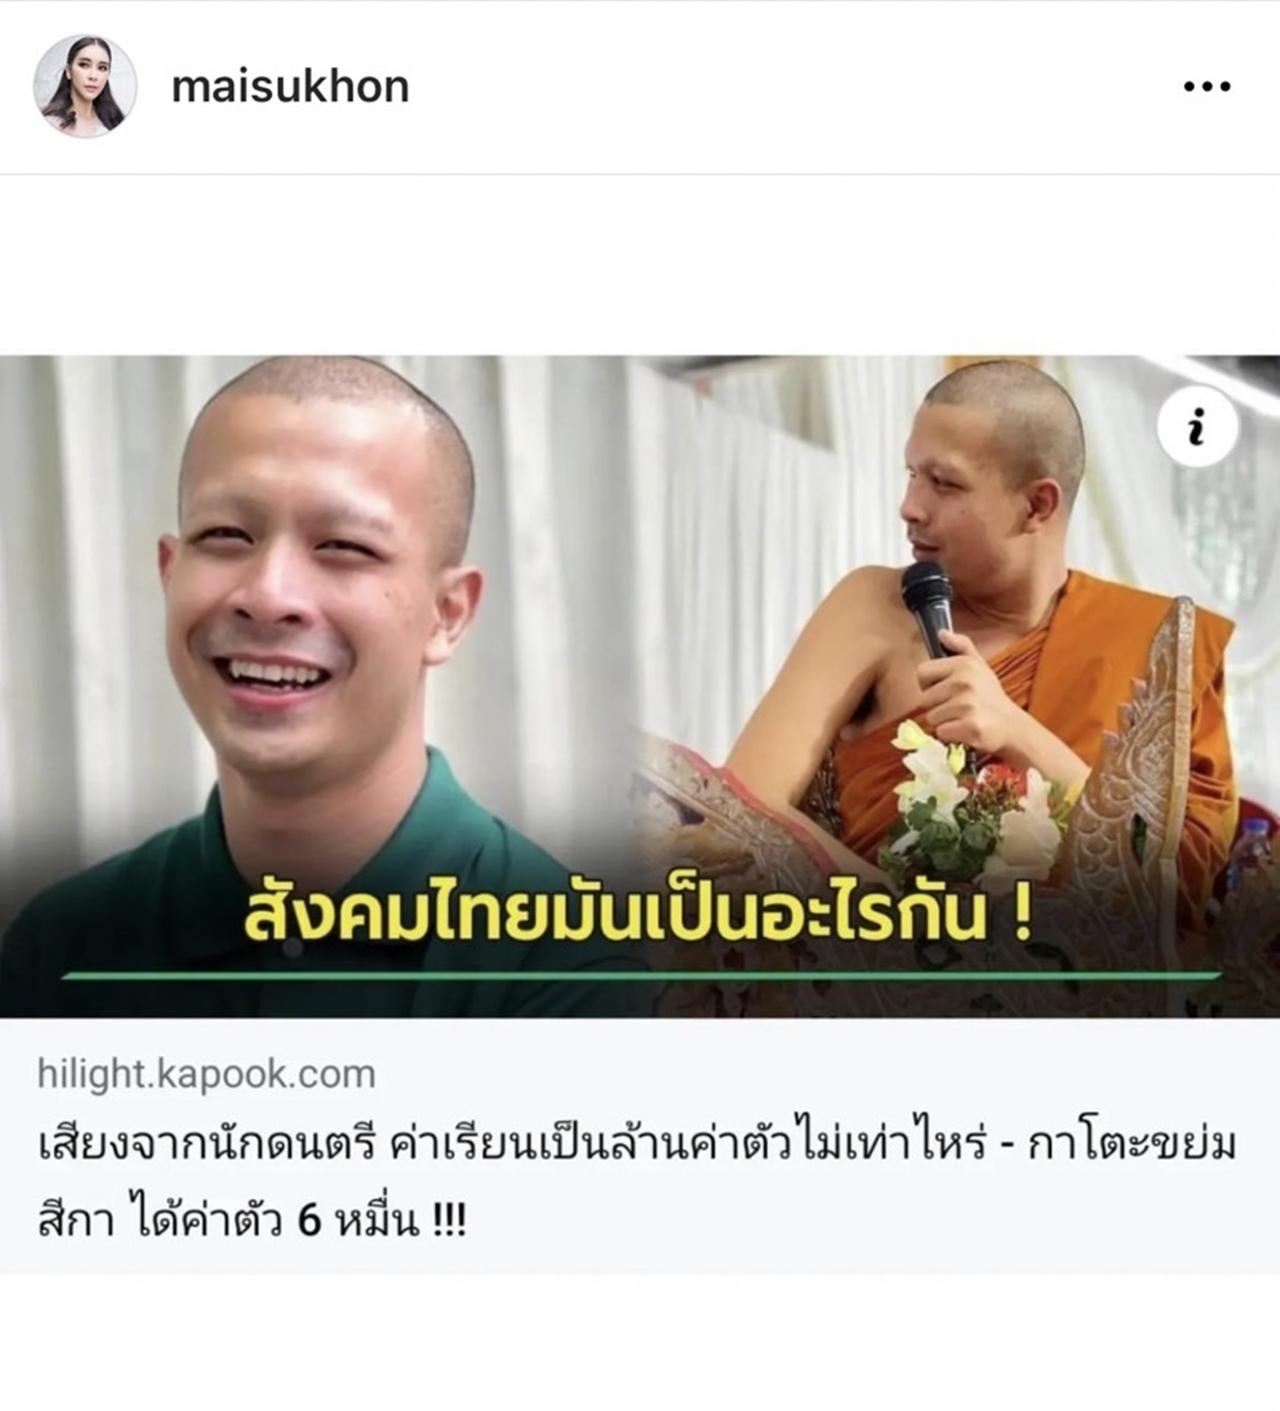Viewport: 1280px width, 1411px height.
Task: Click the gray link preview card footer
Action: (x=640, y=1146)
